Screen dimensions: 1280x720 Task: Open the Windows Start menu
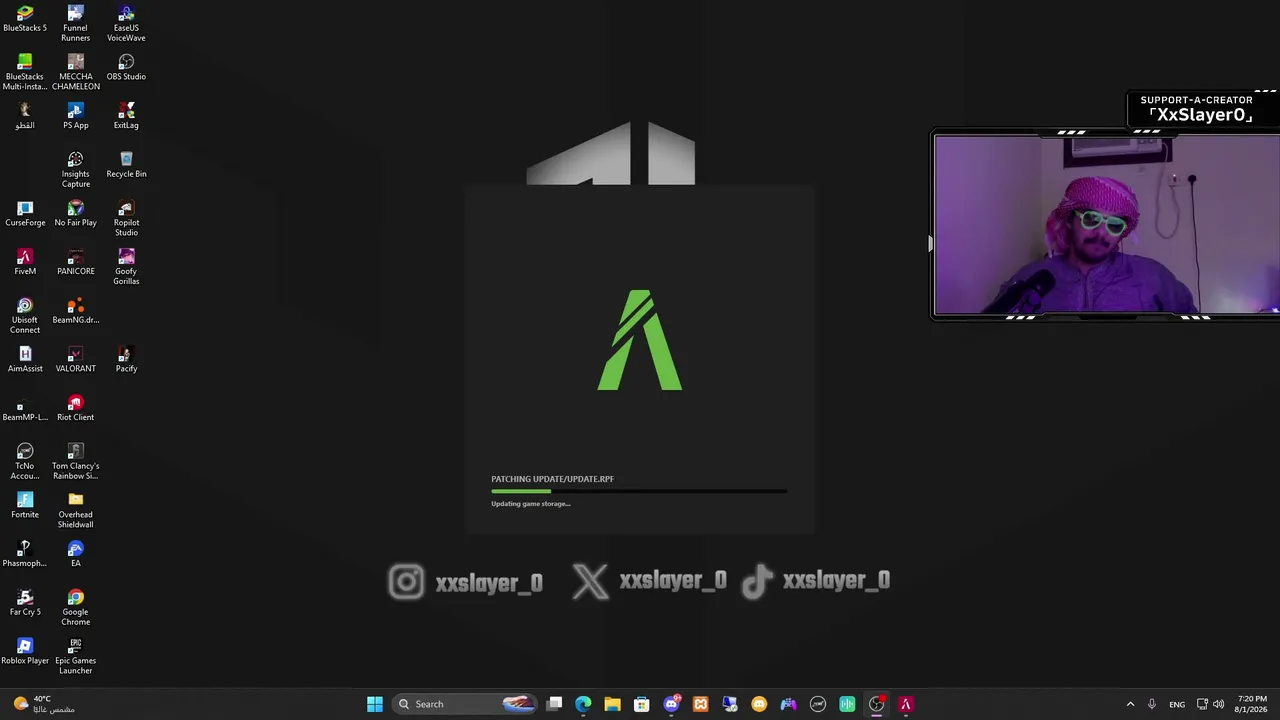375,704
